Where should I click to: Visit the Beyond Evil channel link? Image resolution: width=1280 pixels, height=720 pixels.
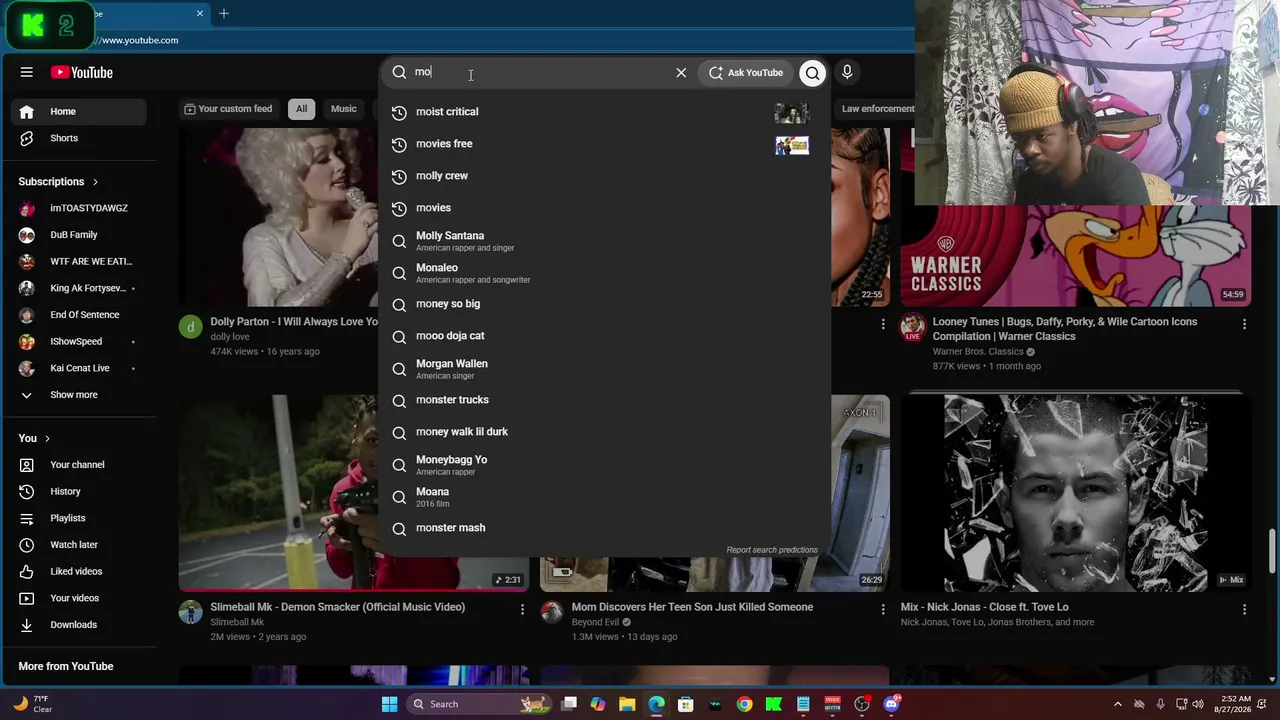click(x=595, y=622)
